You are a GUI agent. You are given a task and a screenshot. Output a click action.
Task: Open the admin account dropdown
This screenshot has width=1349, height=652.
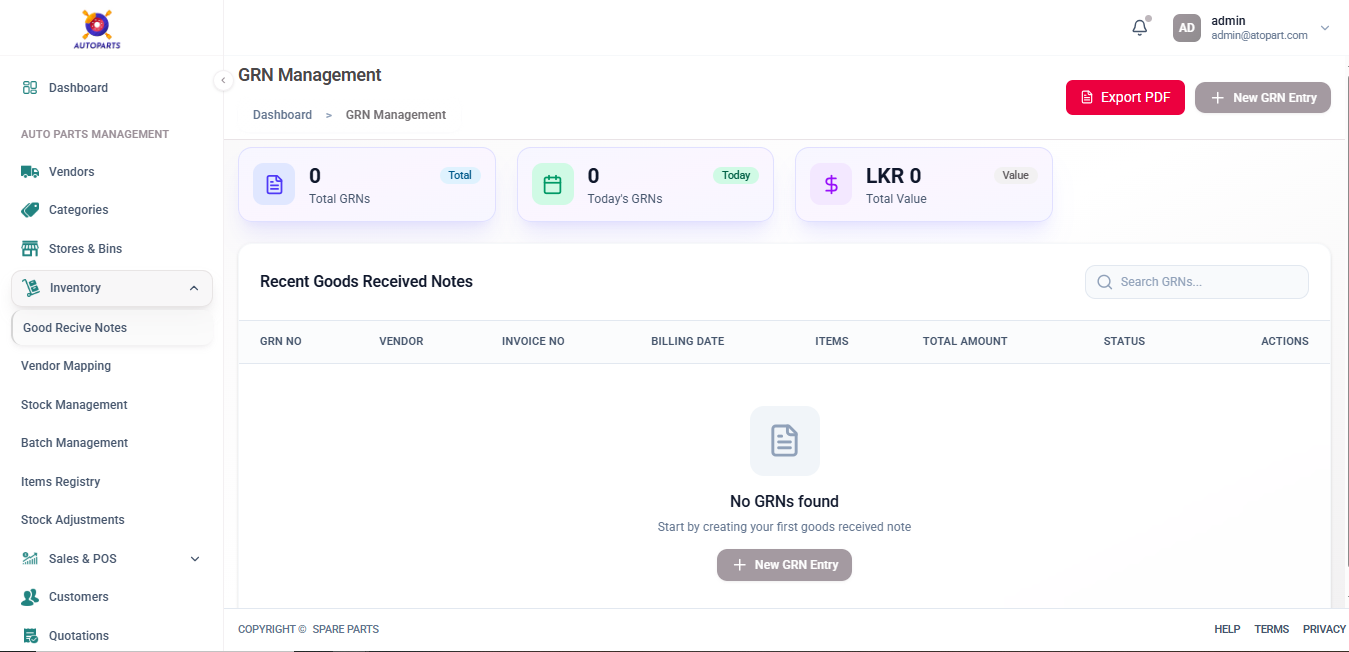(x=1324, y=28)
